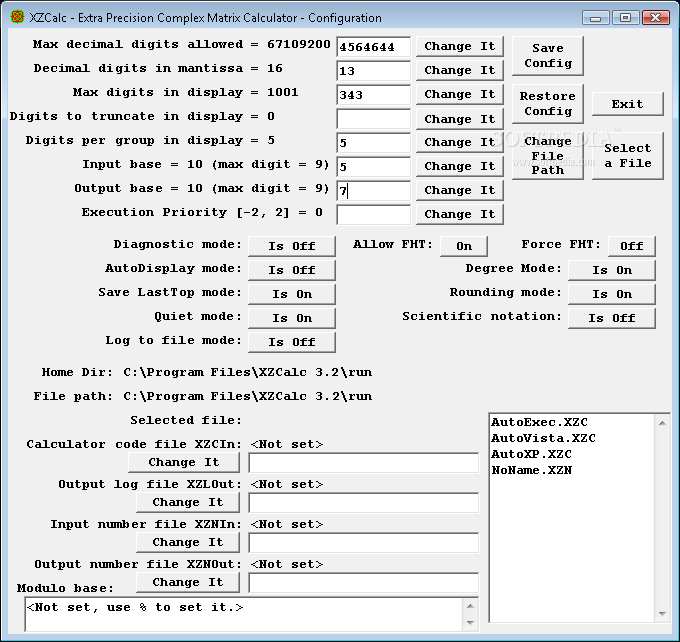The image size is (680, 642).
Task: Click Change It for Max decimal digits
Action: [459, 46]
